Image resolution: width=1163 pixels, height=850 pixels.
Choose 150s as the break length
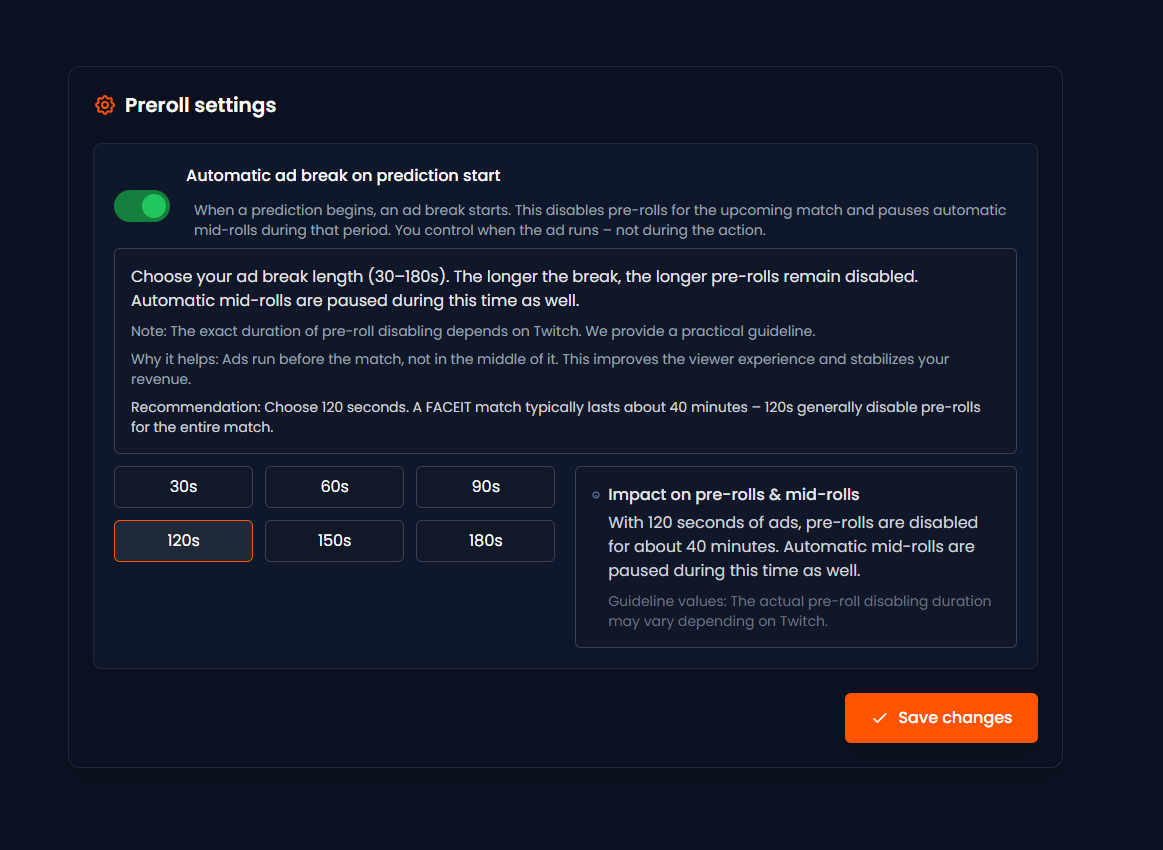pyautogui.click(x=334, y=541)
